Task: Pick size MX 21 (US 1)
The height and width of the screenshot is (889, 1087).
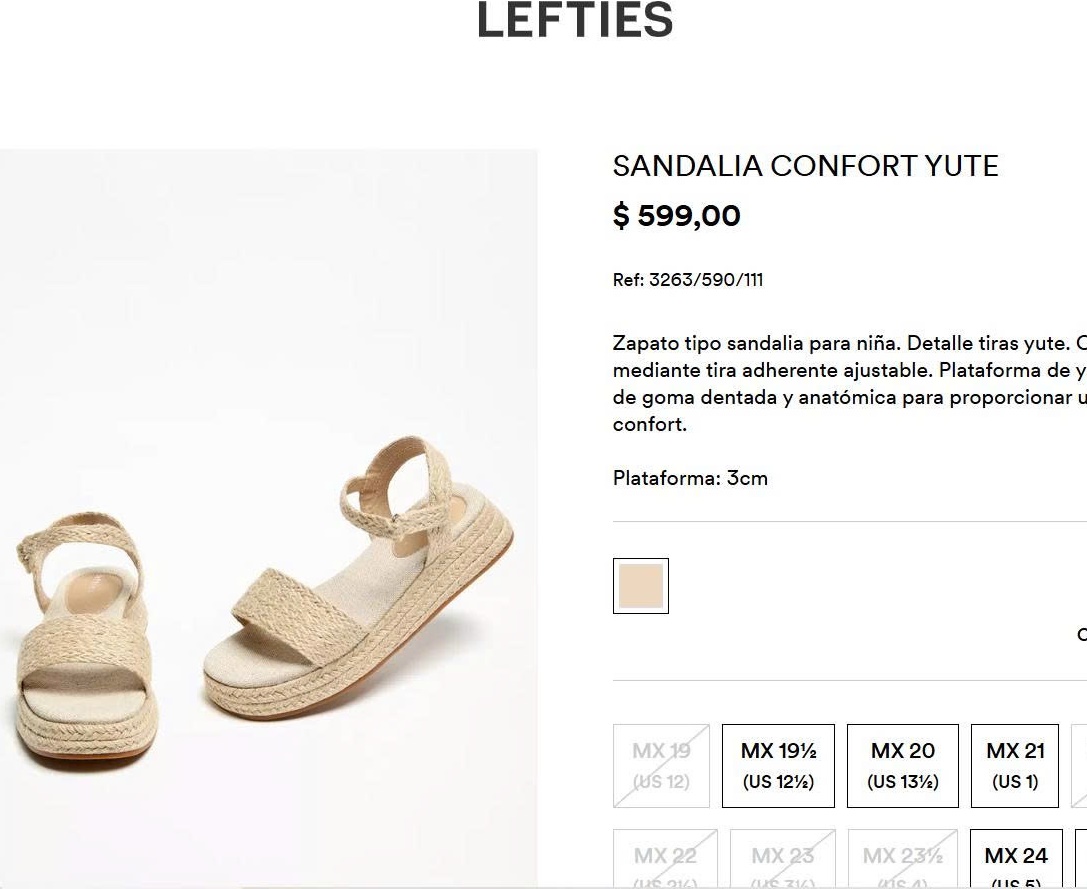Action: 1015,766
